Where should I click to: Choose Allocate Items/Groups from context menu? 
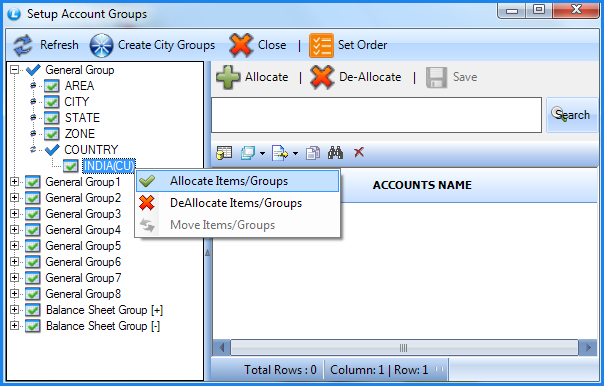coord(237,181)
